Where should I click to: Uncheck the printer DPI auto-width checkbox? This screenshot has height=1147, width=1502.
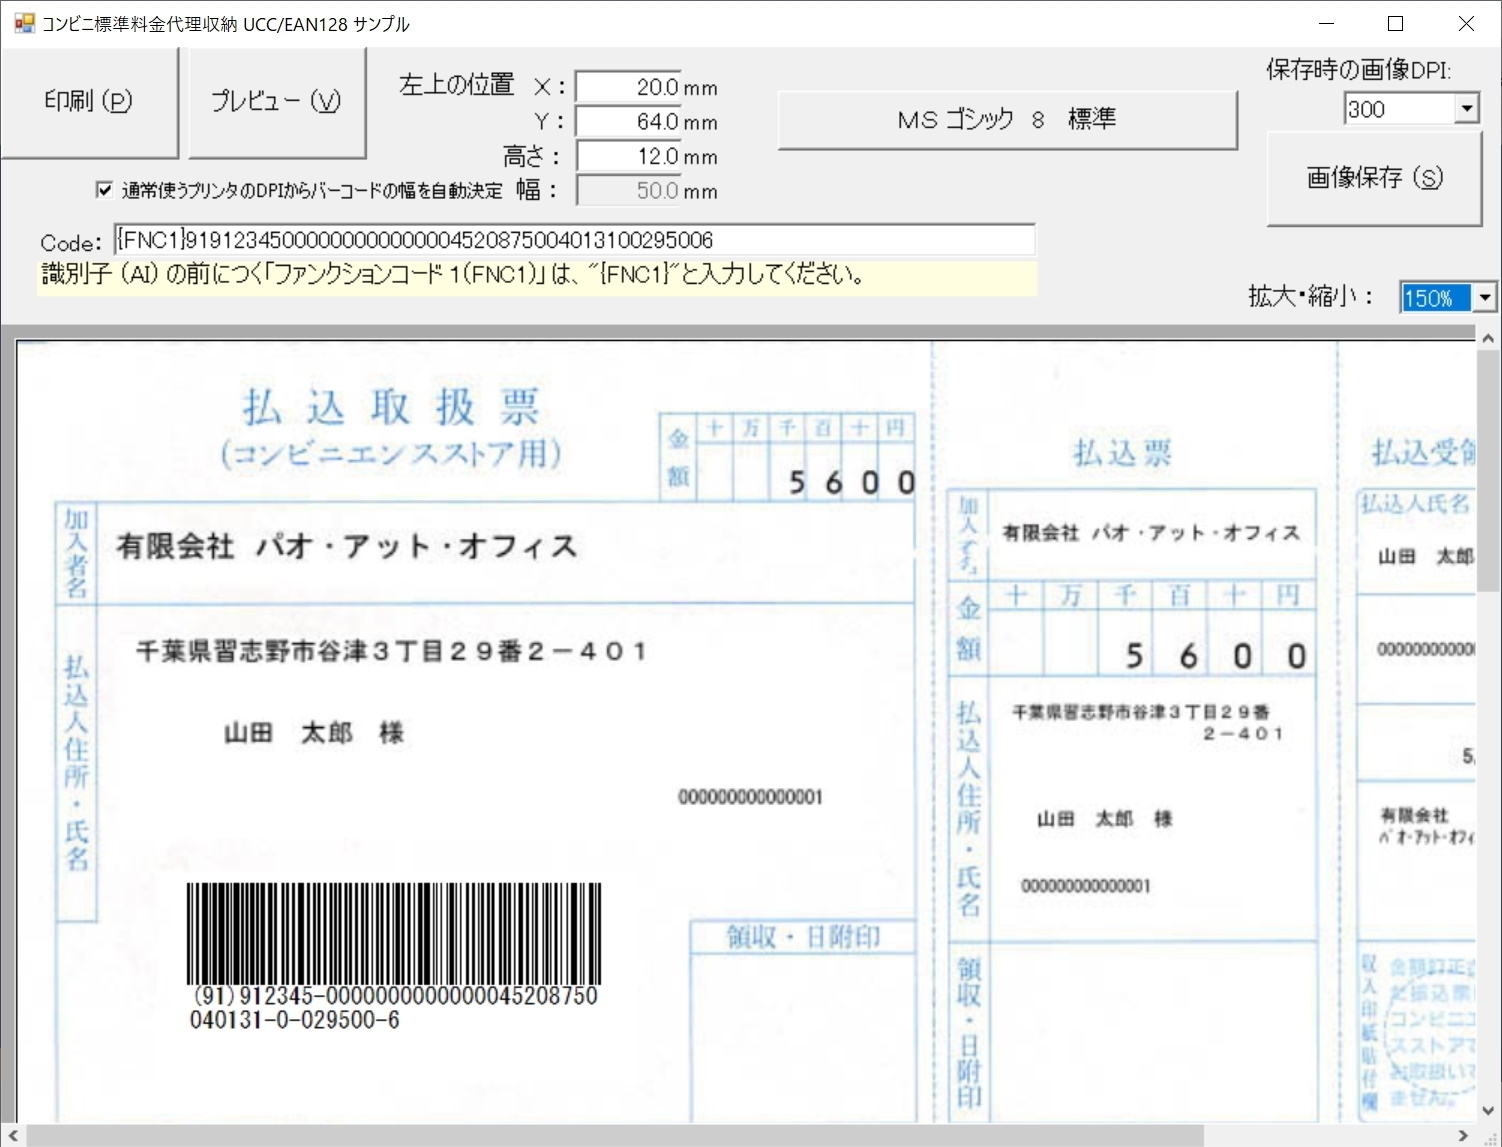point(104,189)
